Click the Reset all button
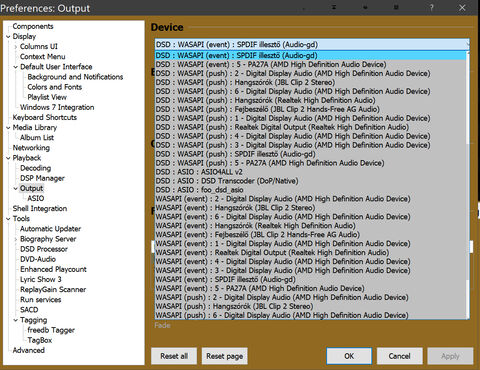Screen dimensions: 480x370 [174, 356]
